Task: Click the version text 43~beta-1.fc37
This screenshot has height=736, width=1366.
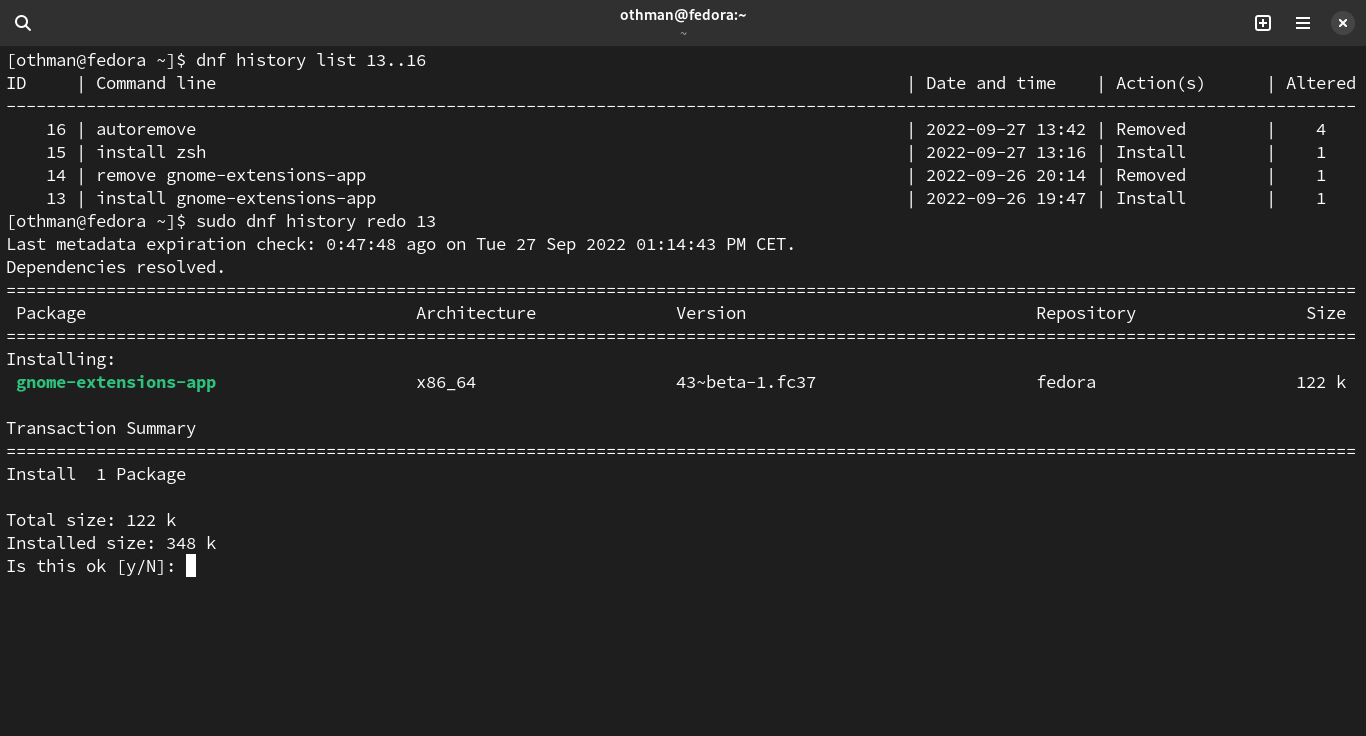Action: pos(746,383)
